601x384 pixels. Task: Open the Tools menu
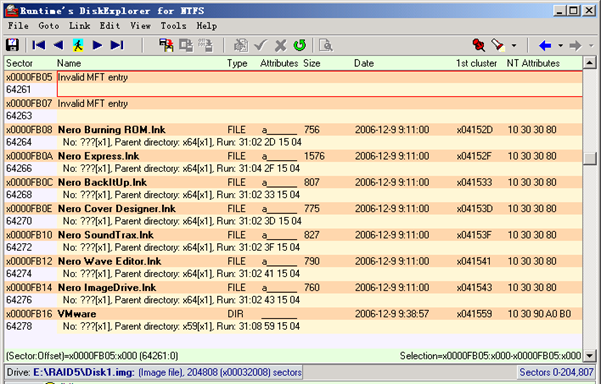(x=173, y=26)
